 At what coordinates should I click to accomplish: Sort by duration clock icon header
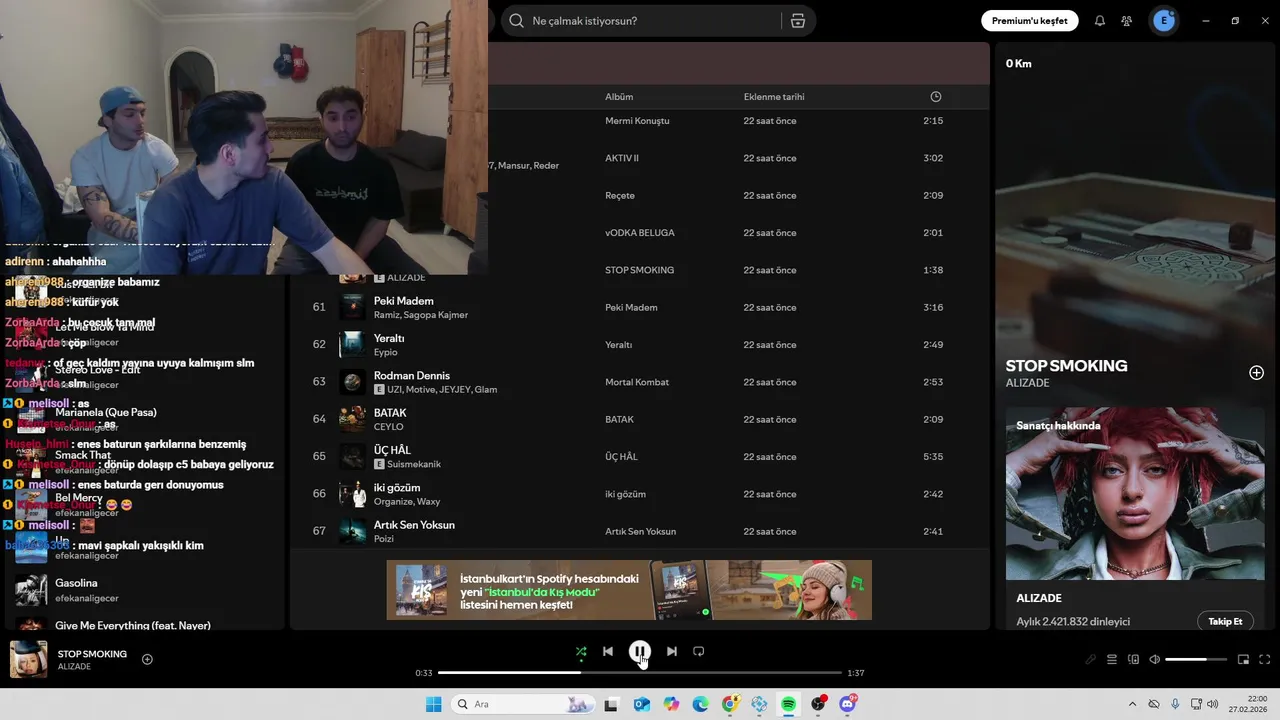point(936,97)
